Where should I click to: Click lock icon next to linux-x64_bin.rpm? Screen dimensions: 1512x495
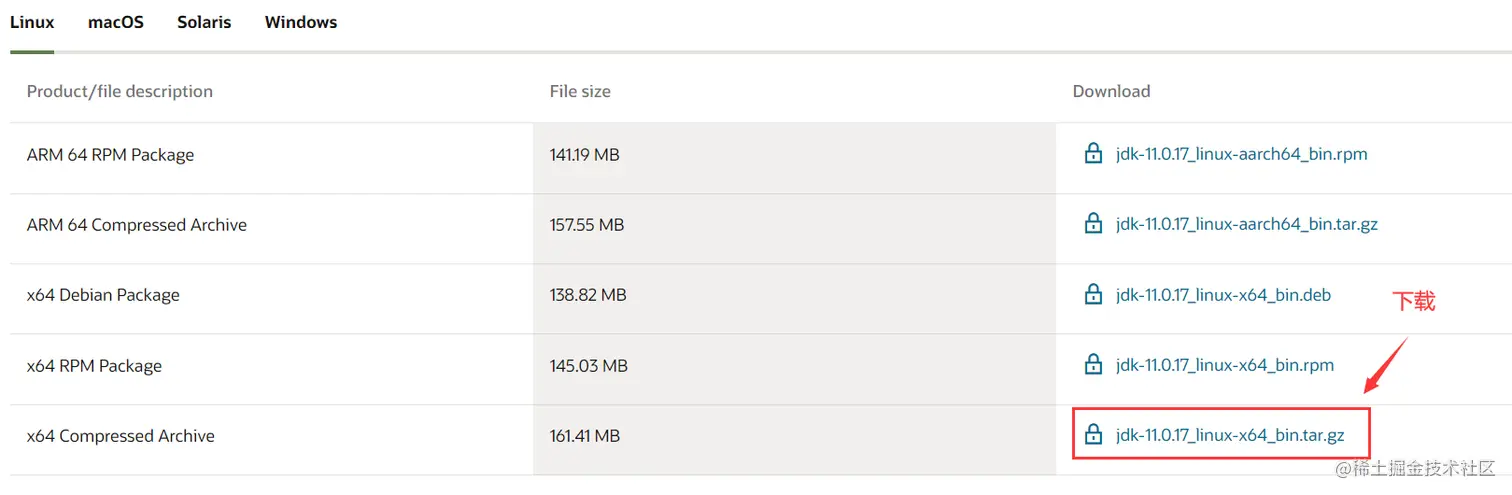click(1093, 365)
